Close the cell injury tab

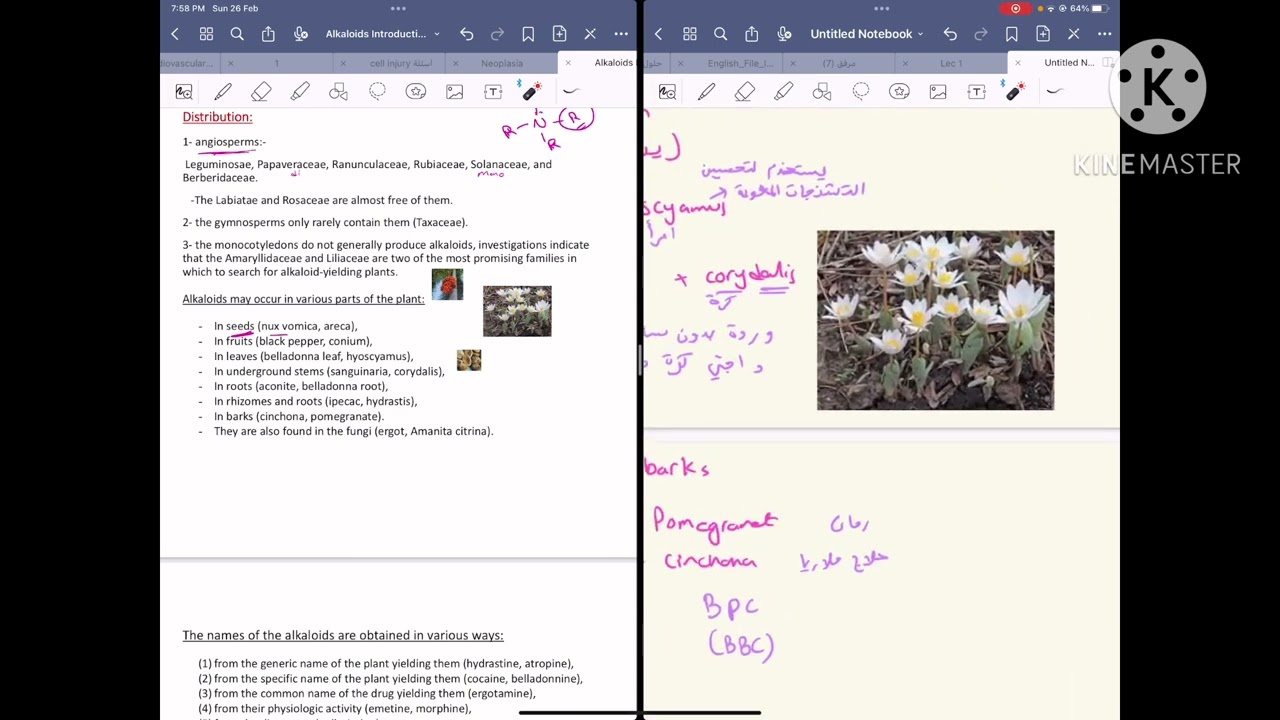[342, 63]
